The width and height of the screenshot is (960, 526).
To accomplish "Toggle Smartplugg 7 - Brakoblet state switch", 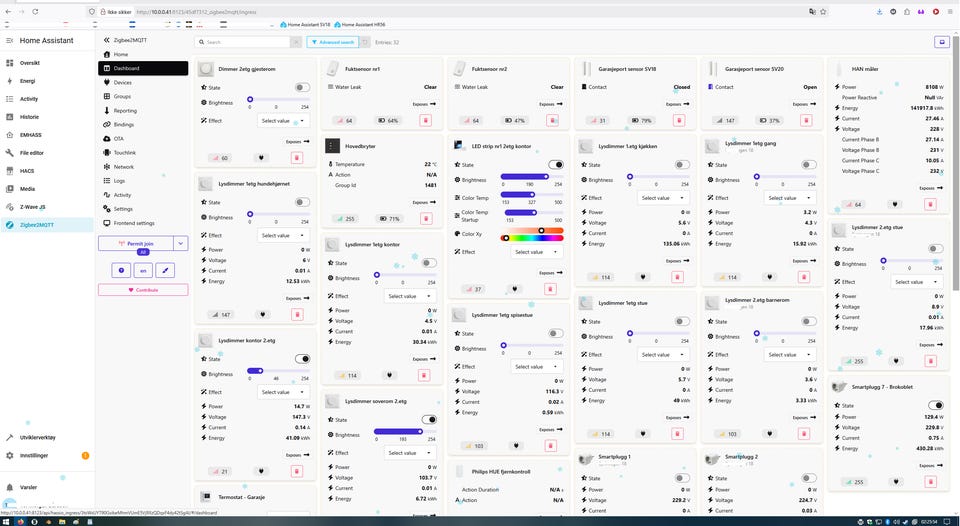I will pyautogui.click(x=936, y=405).
